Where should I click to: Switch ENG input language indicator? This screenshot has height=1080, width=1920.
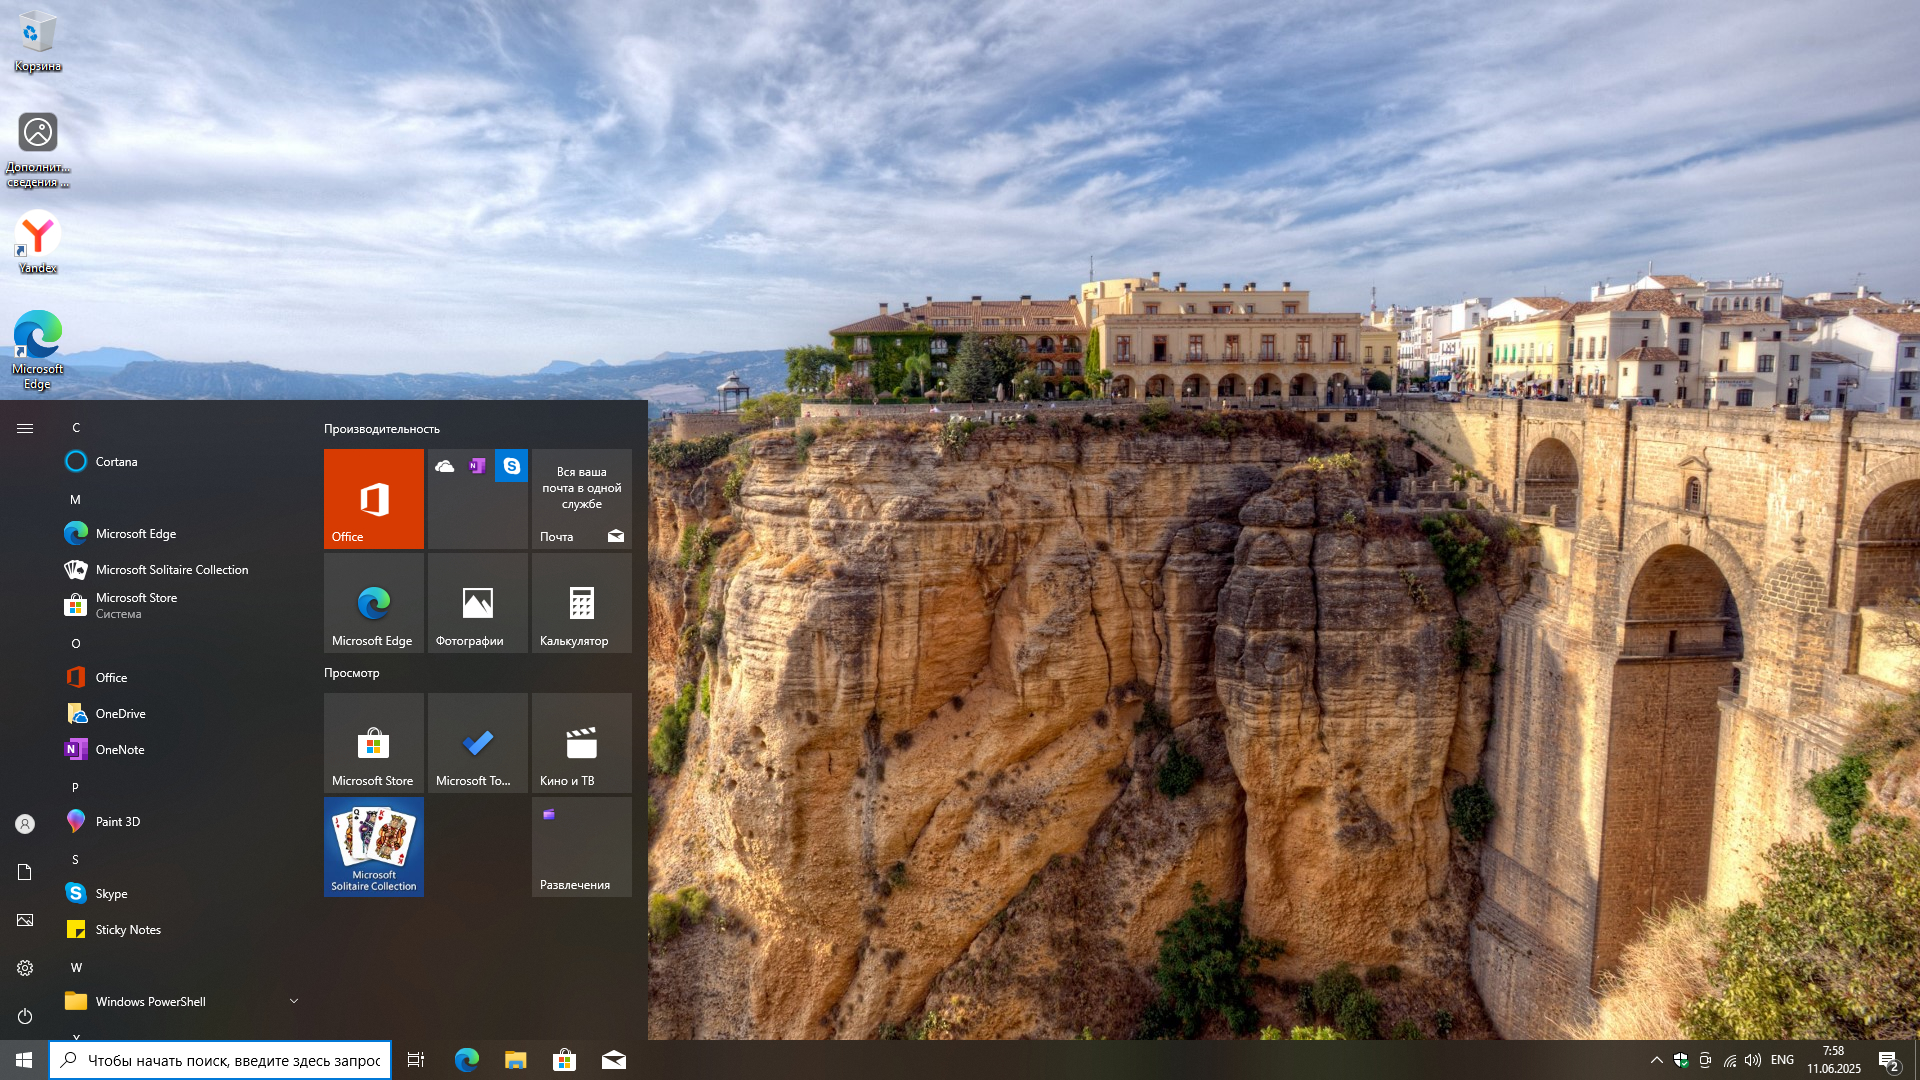tap(1782, 1060)
